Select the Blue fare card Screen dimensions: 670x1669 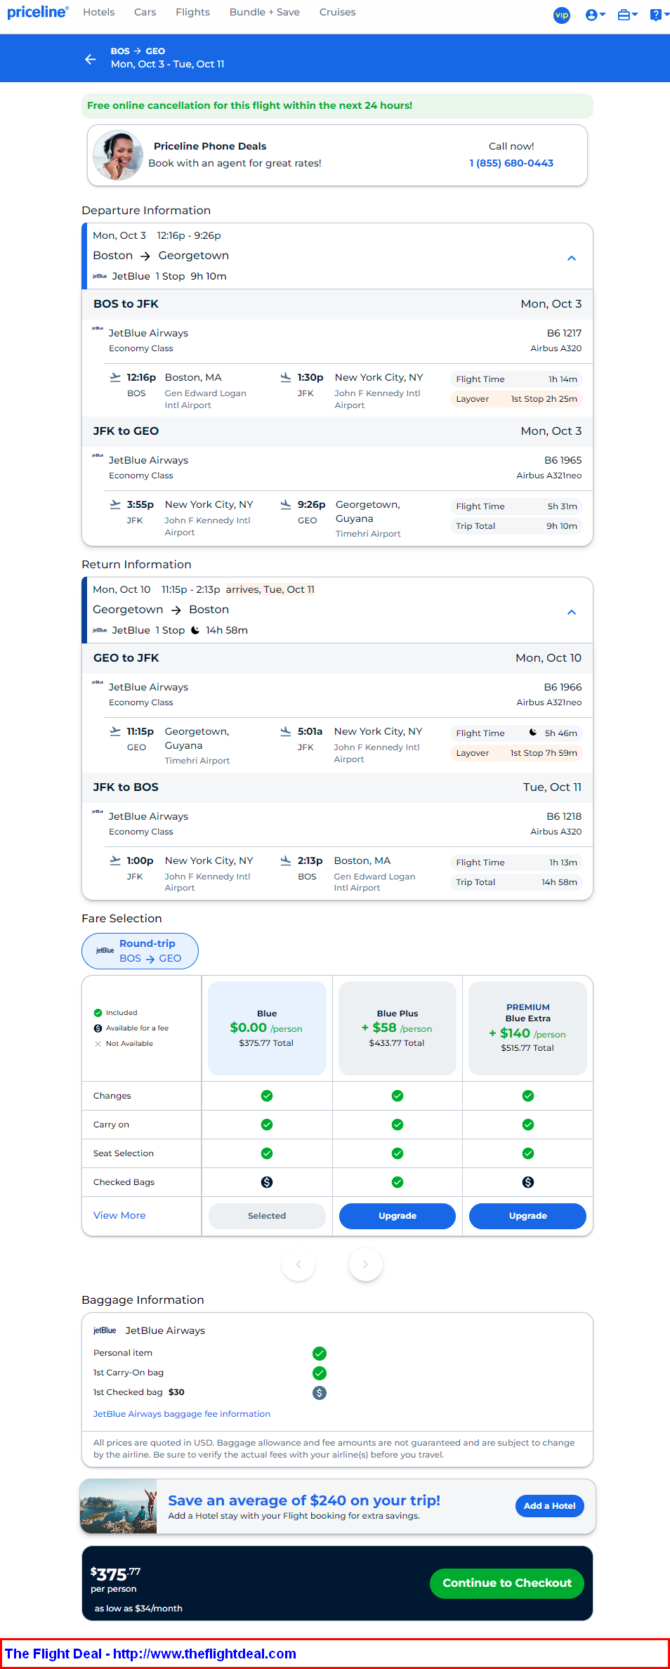point(267,1028)
